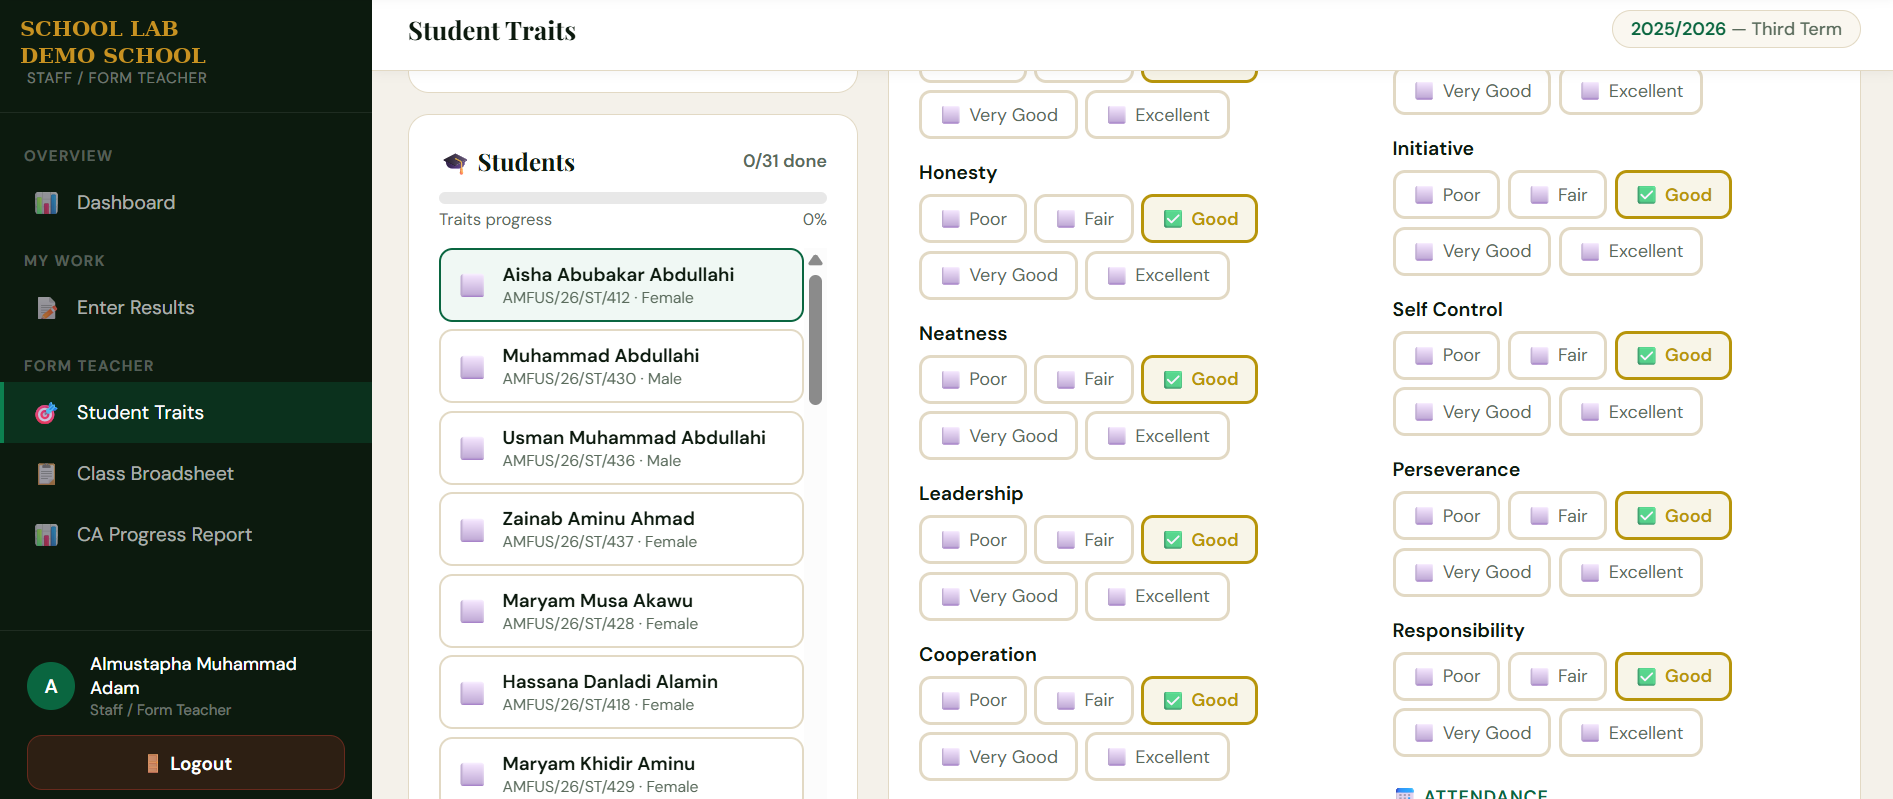
Task: Select student Maryam Khidir Aminu
Action: [x=621, y=769]
